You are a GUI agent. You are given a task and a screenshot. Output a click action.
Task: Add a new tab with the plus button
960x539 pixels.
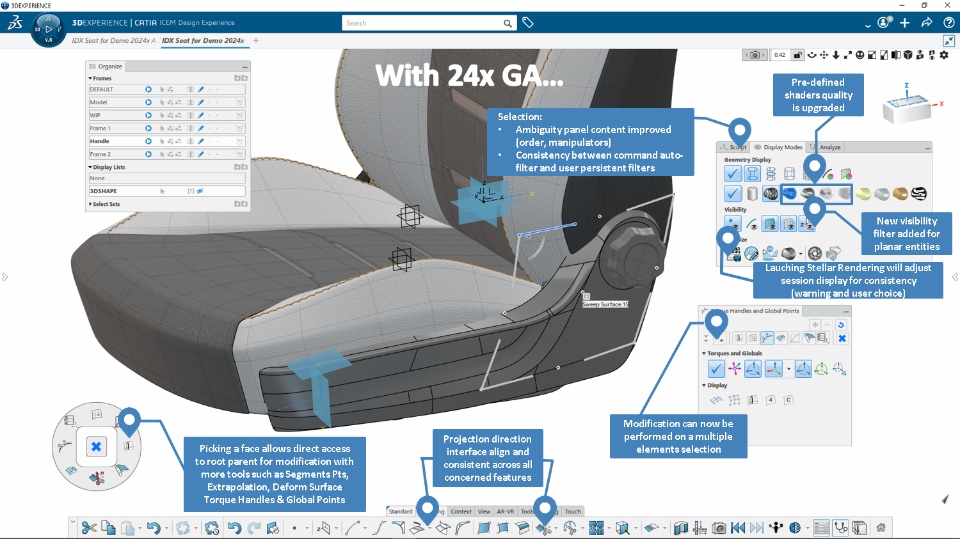click(x=256, y=40)
